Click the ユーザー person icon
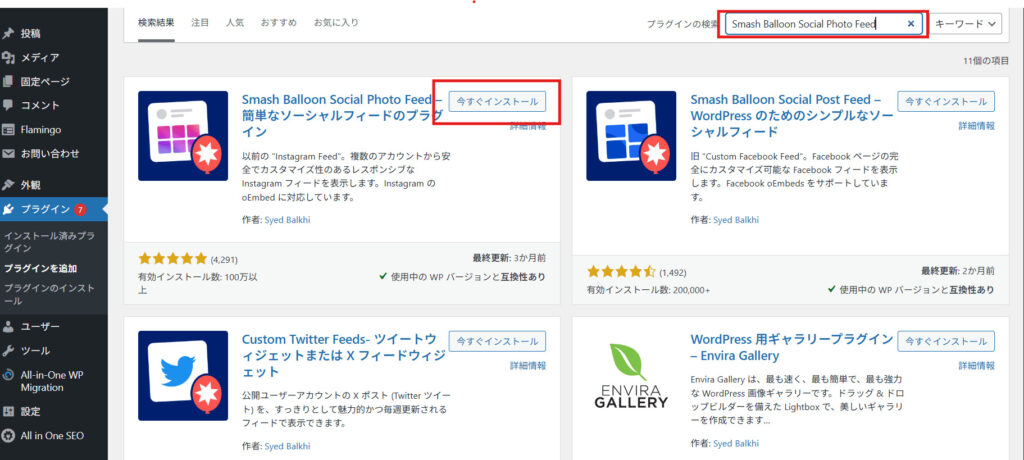 tap(8, 326)
